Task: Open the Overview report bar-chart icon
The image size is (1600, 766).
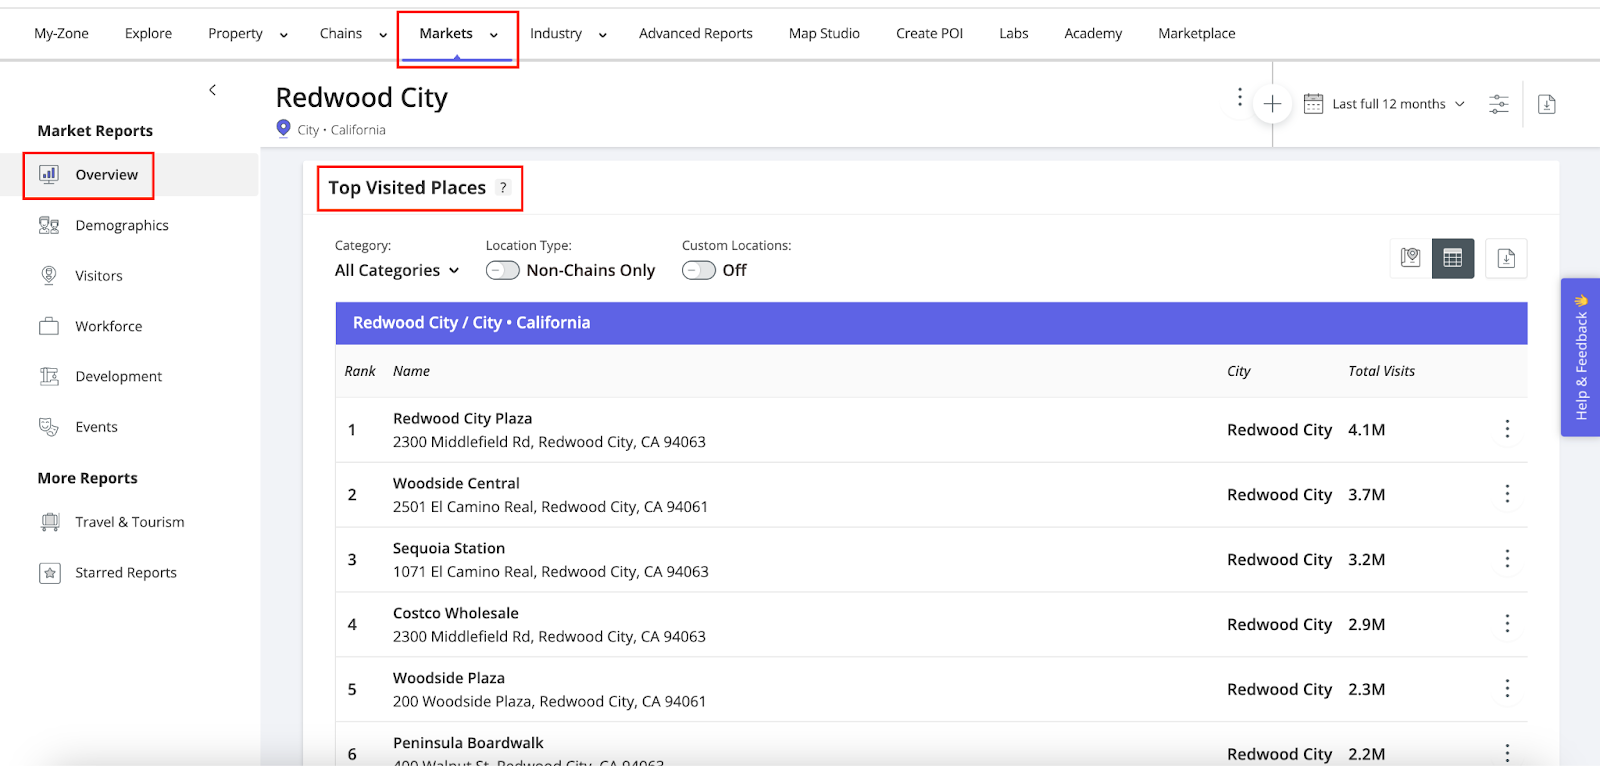Action: 49,174
